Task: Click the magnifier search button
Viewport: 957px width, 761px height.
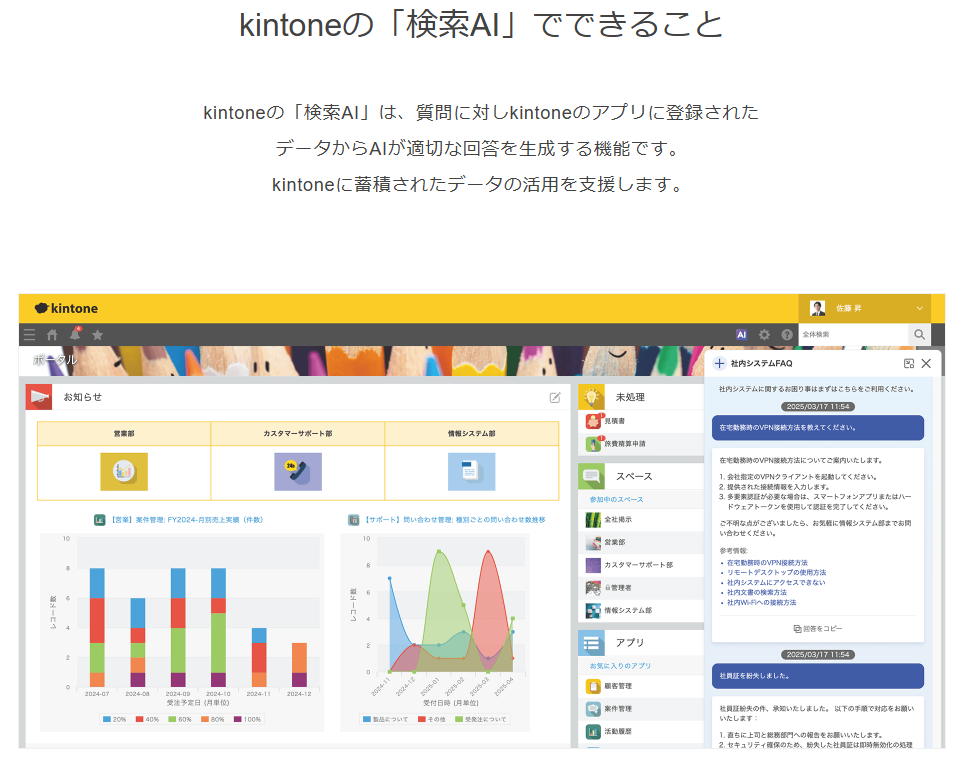Action: [x=919, y=334]
